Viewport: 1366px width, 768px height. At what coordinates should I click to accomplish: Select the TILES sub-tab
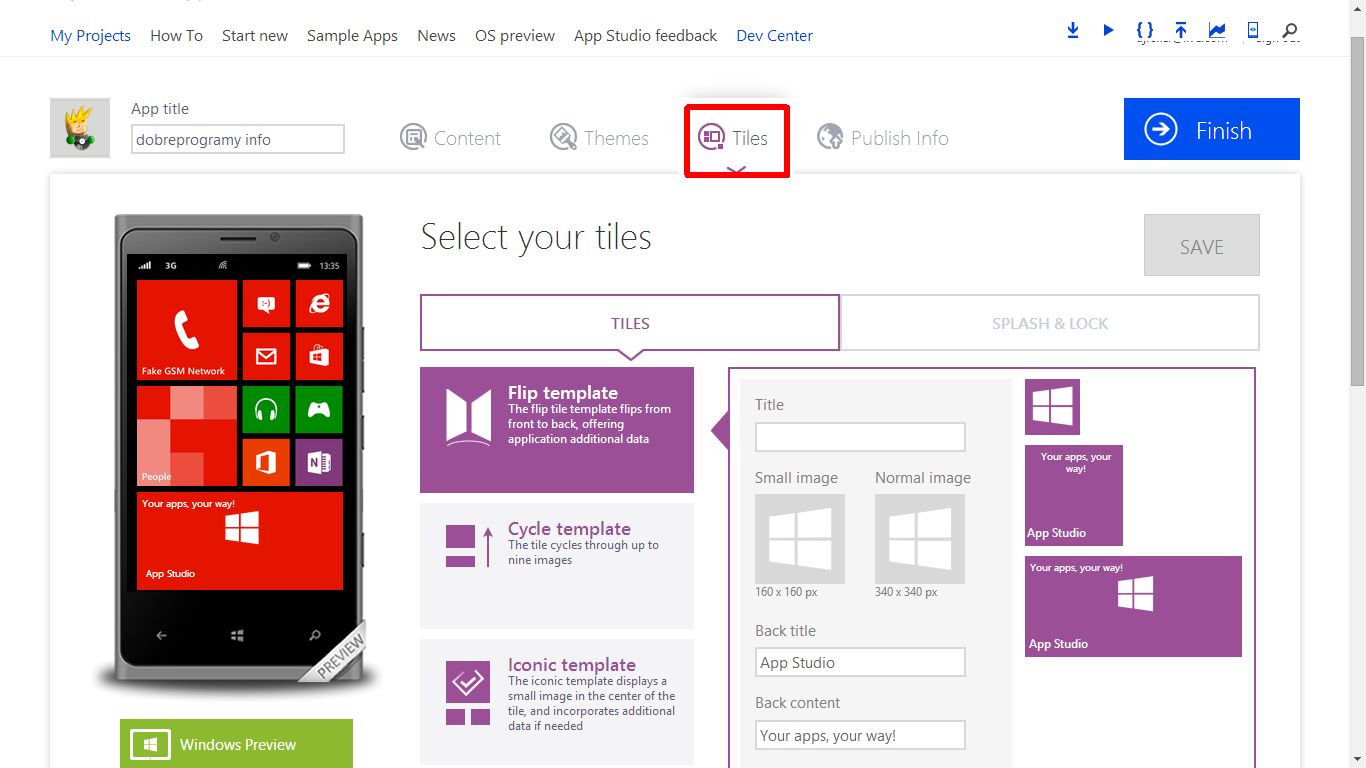click(x=630, y=323)
